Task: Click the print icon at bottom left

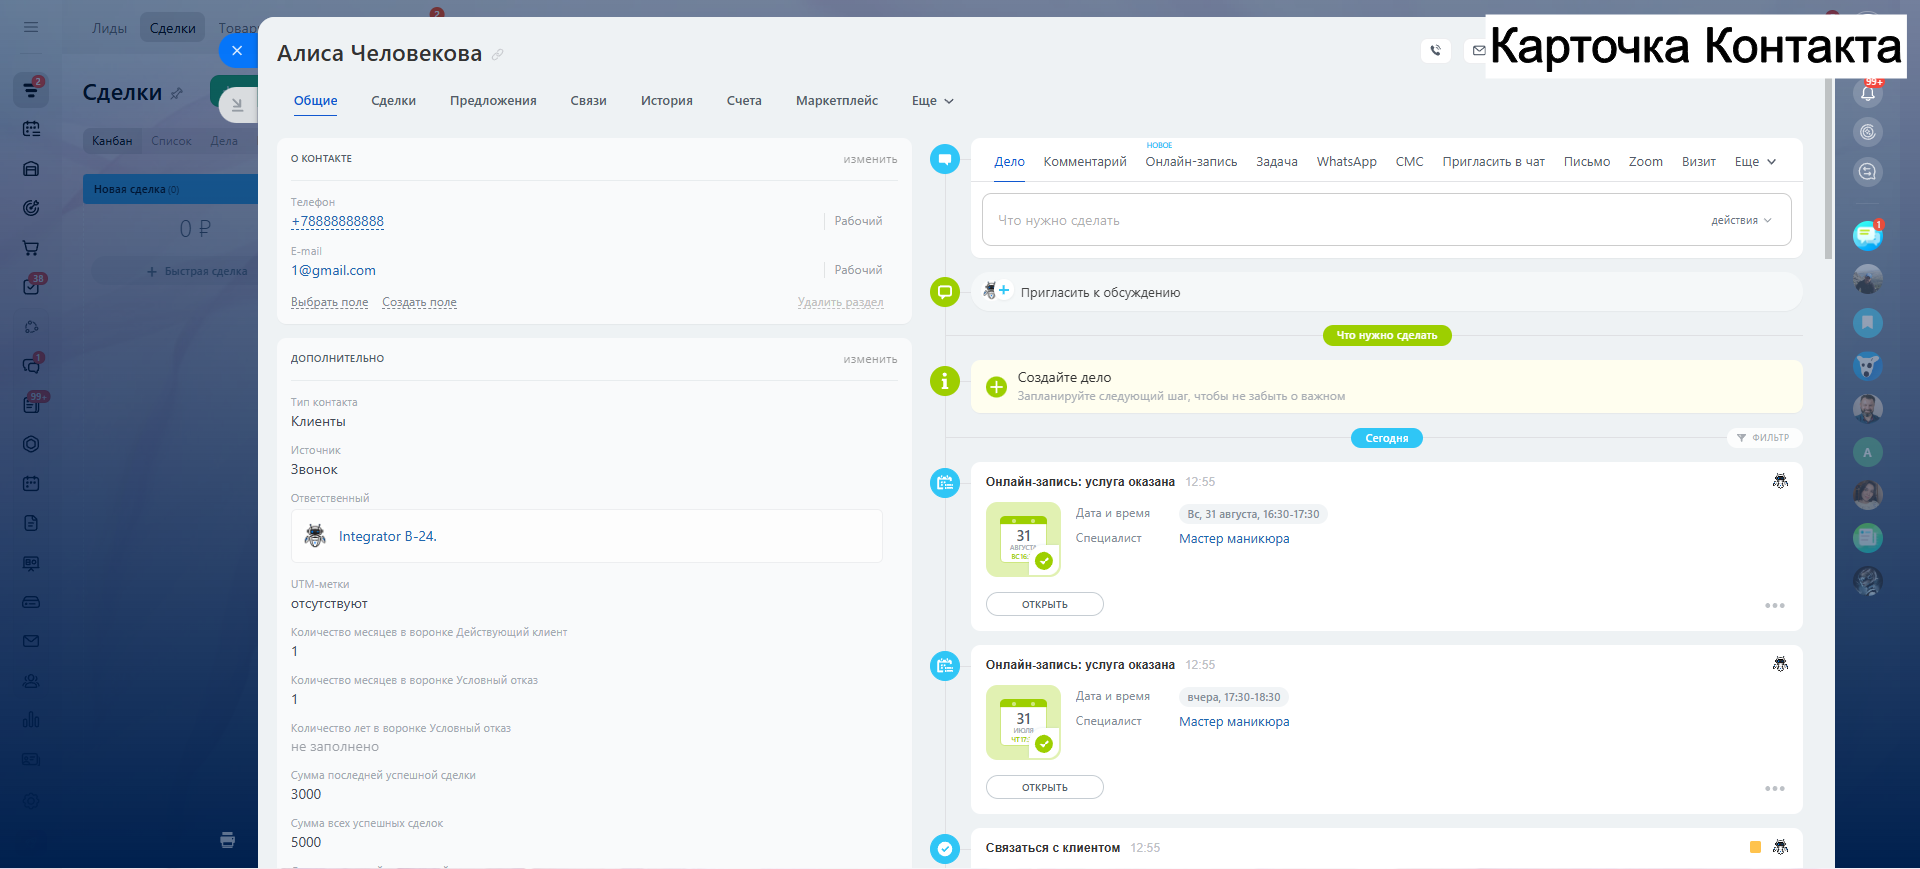Action: tap(228, 840)
